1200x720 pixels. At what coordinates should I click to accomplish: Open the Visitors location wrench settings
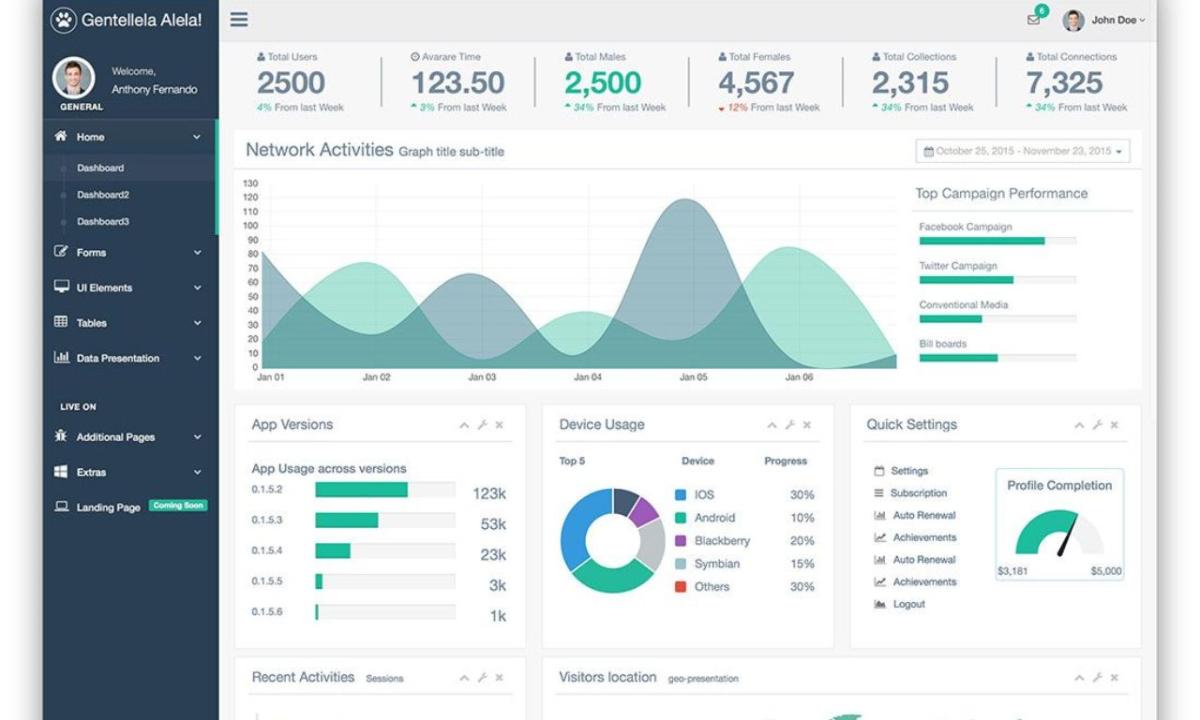[1097, 678]
